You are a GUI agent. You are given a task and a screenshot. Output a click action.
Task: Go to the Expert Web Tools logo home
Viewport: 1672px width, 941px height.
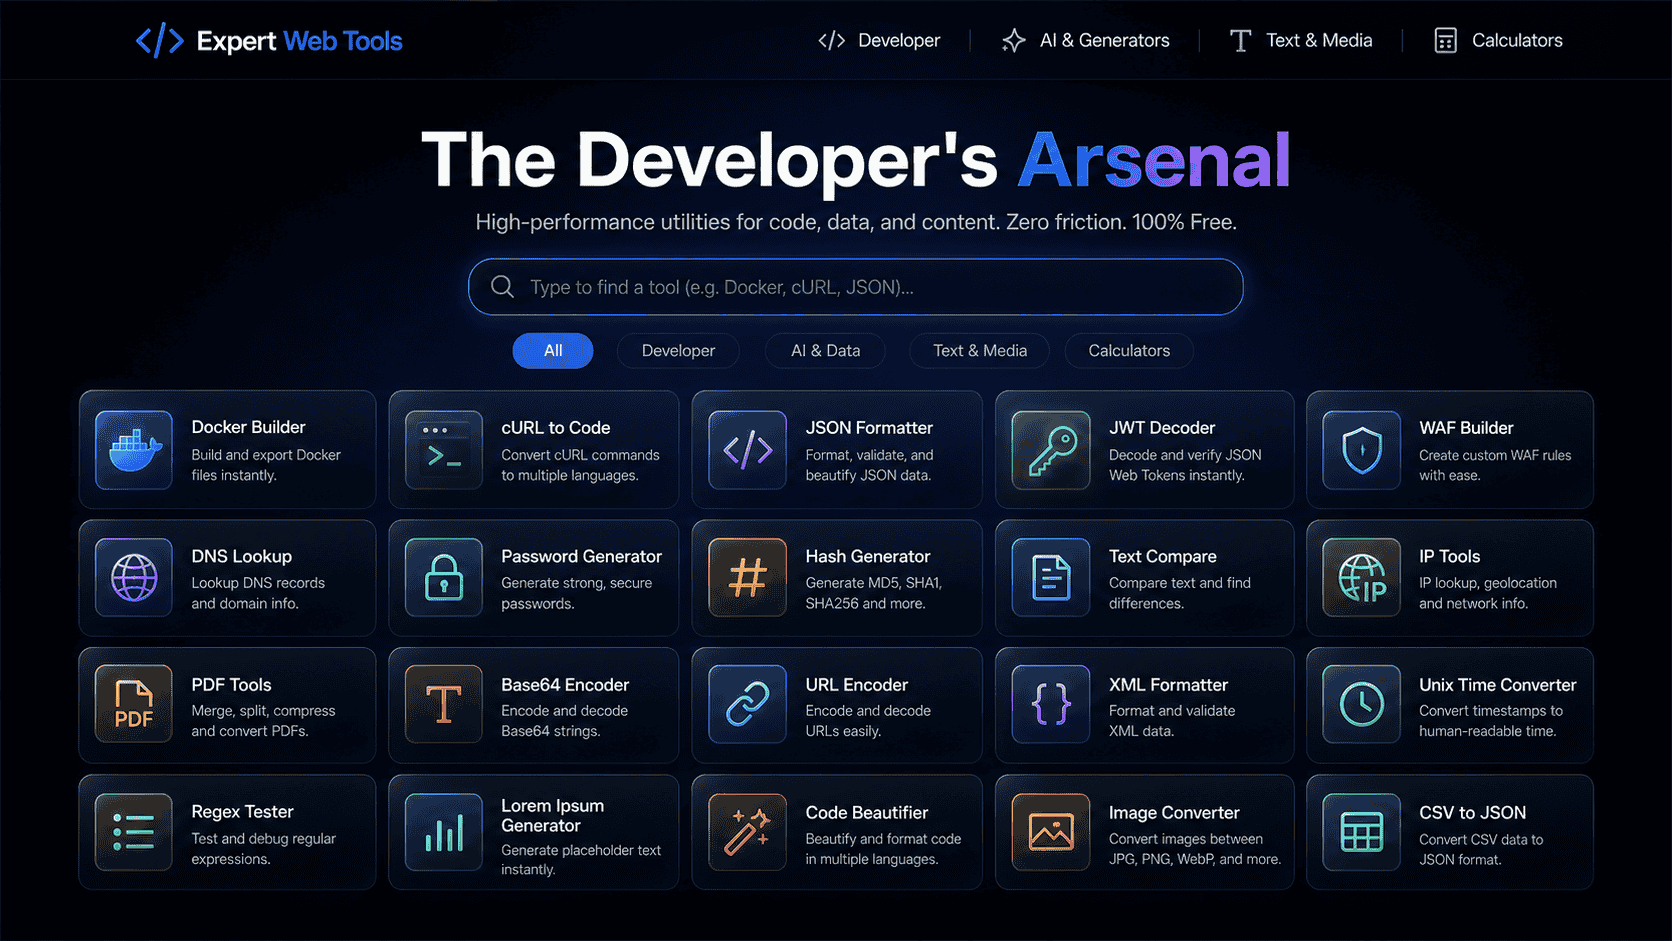pos(269,41)
